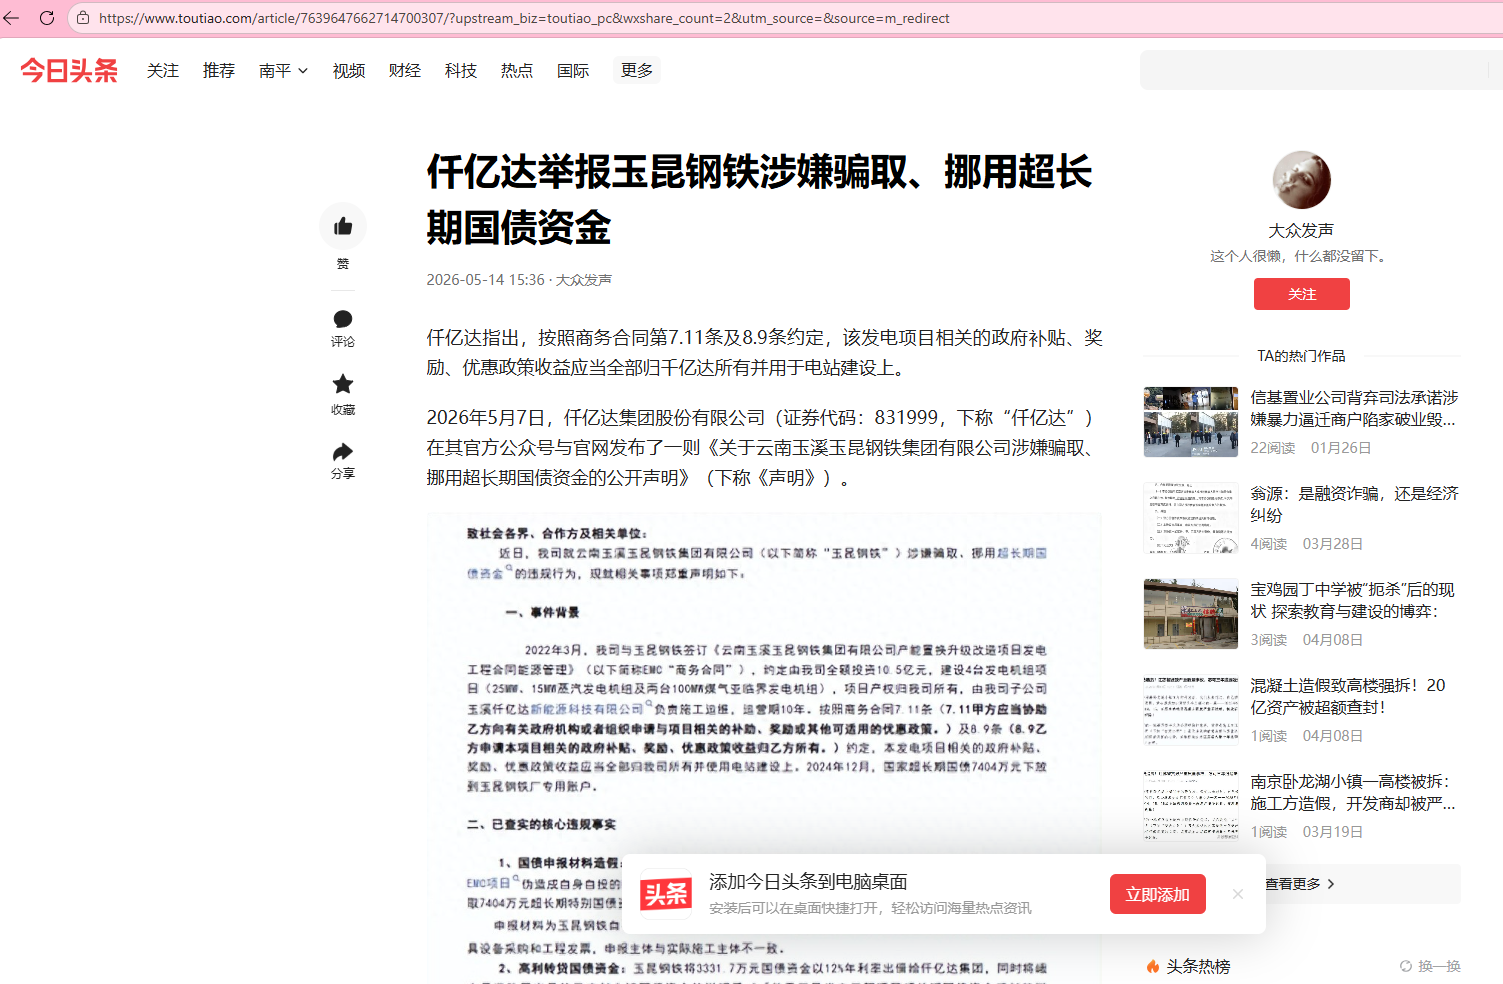Click thumbnail of 信基置业 article
The image size is (1503, 984).
point(1191,422)
